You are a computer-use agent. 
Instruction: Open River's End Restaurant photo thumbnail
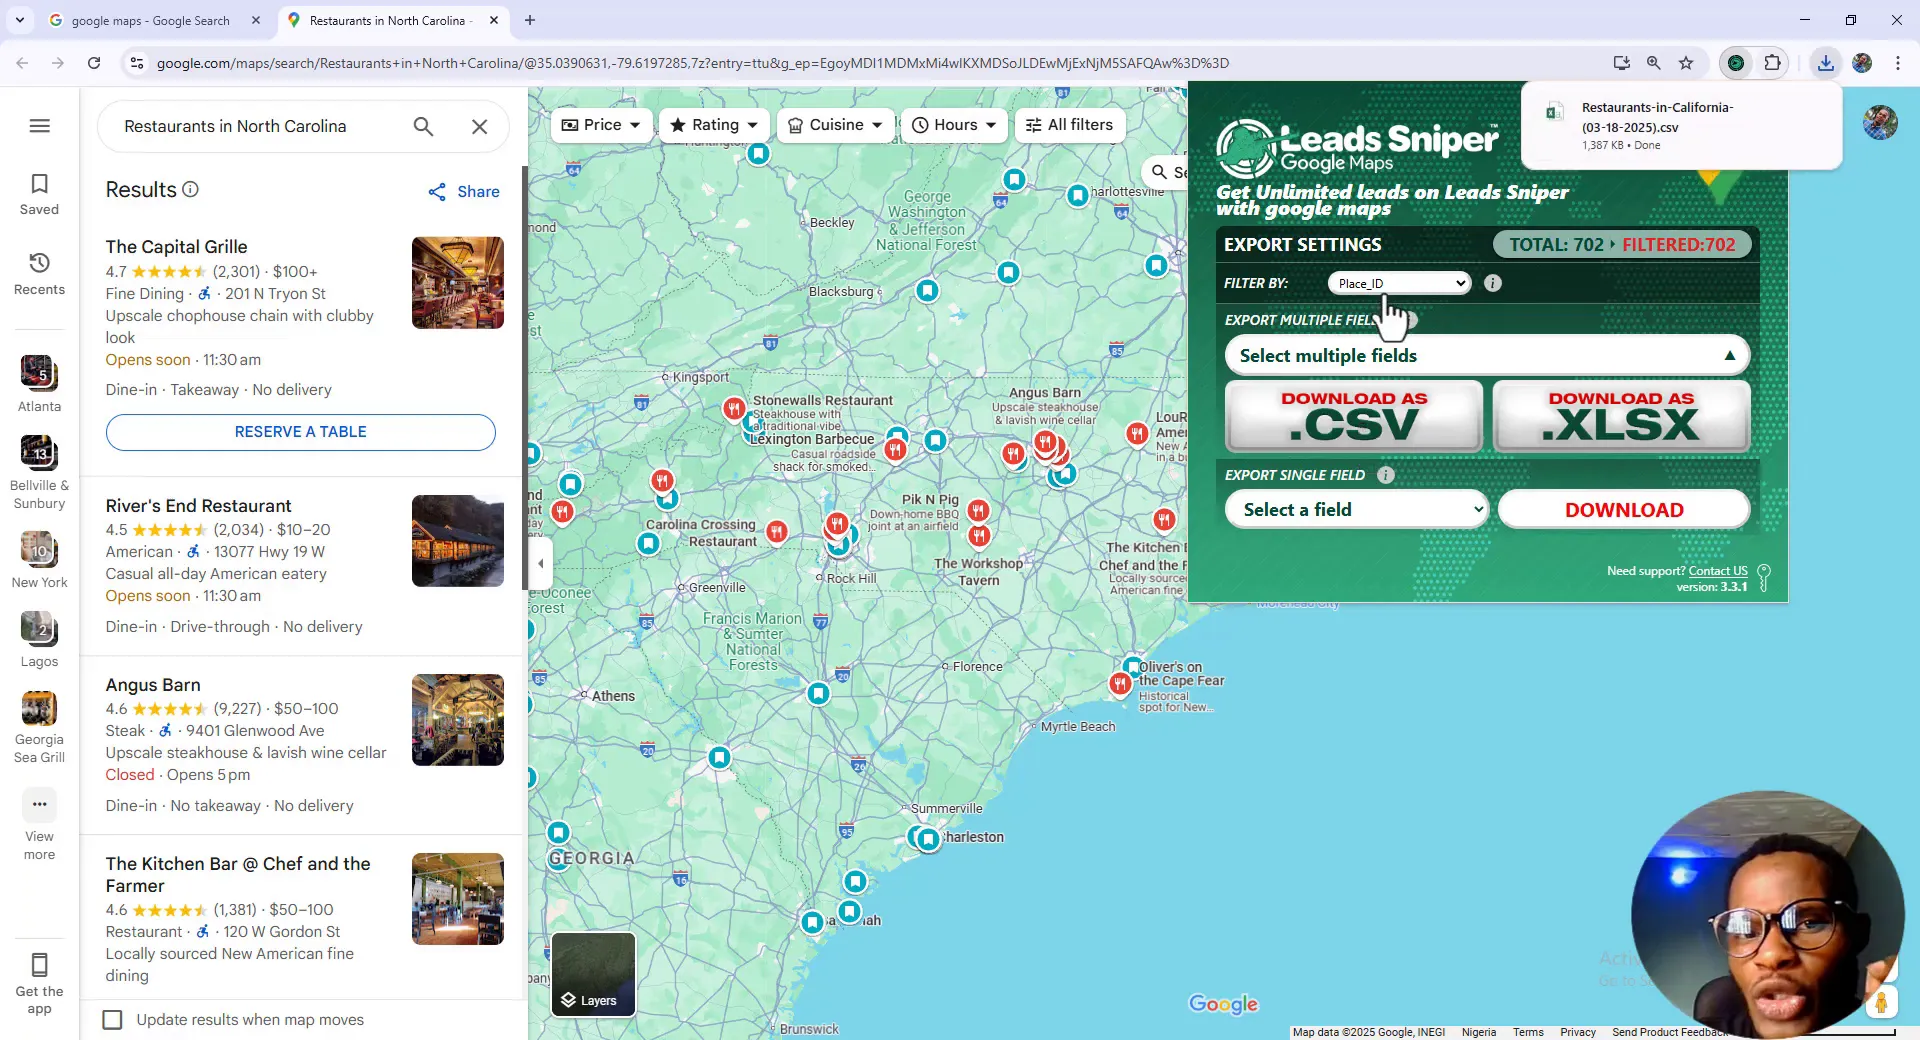[x=458, y=541]
